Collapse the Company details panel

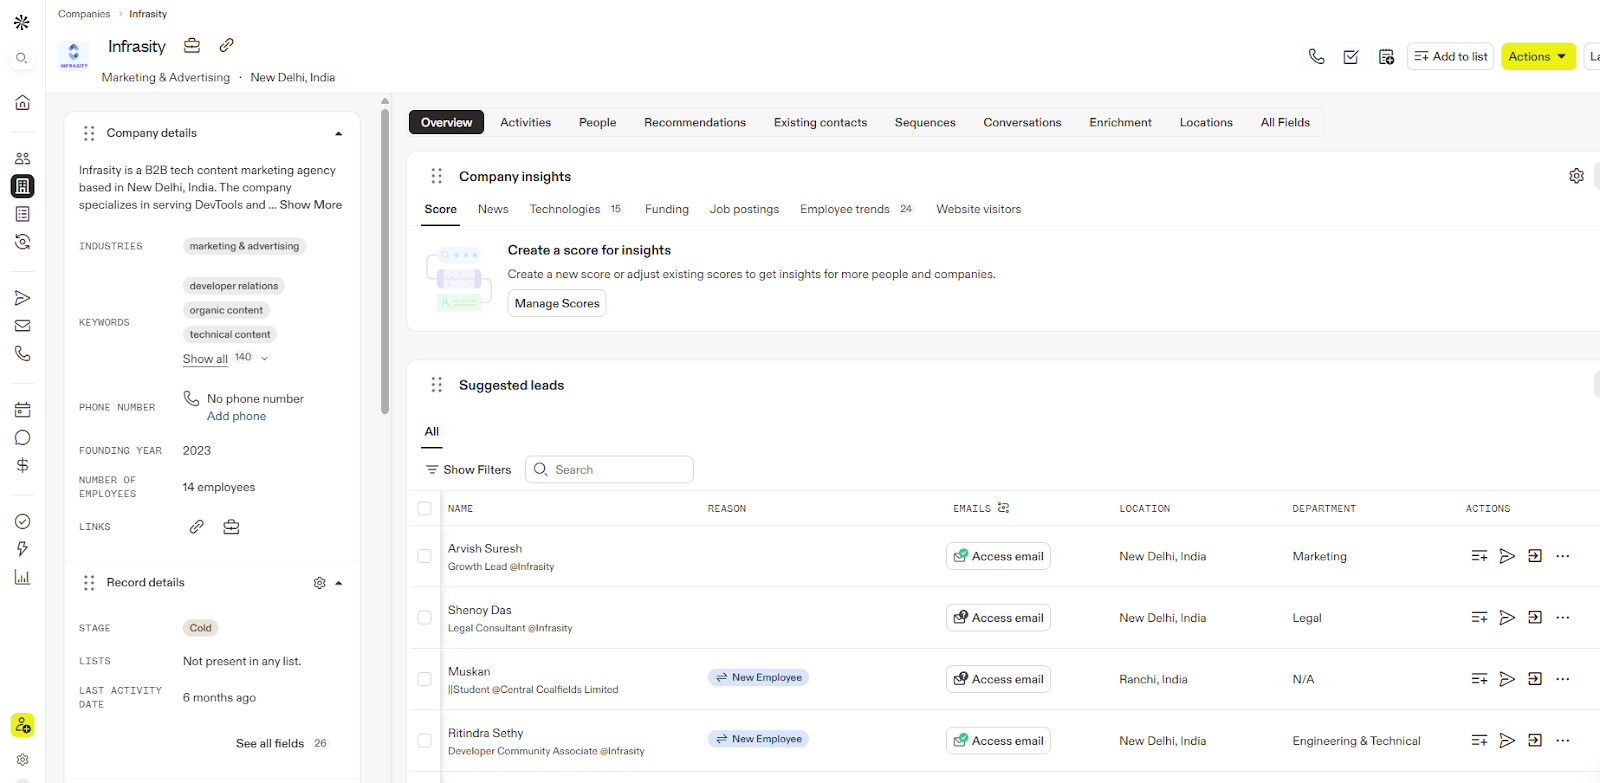pyautogui.click(x=338, y=133)
